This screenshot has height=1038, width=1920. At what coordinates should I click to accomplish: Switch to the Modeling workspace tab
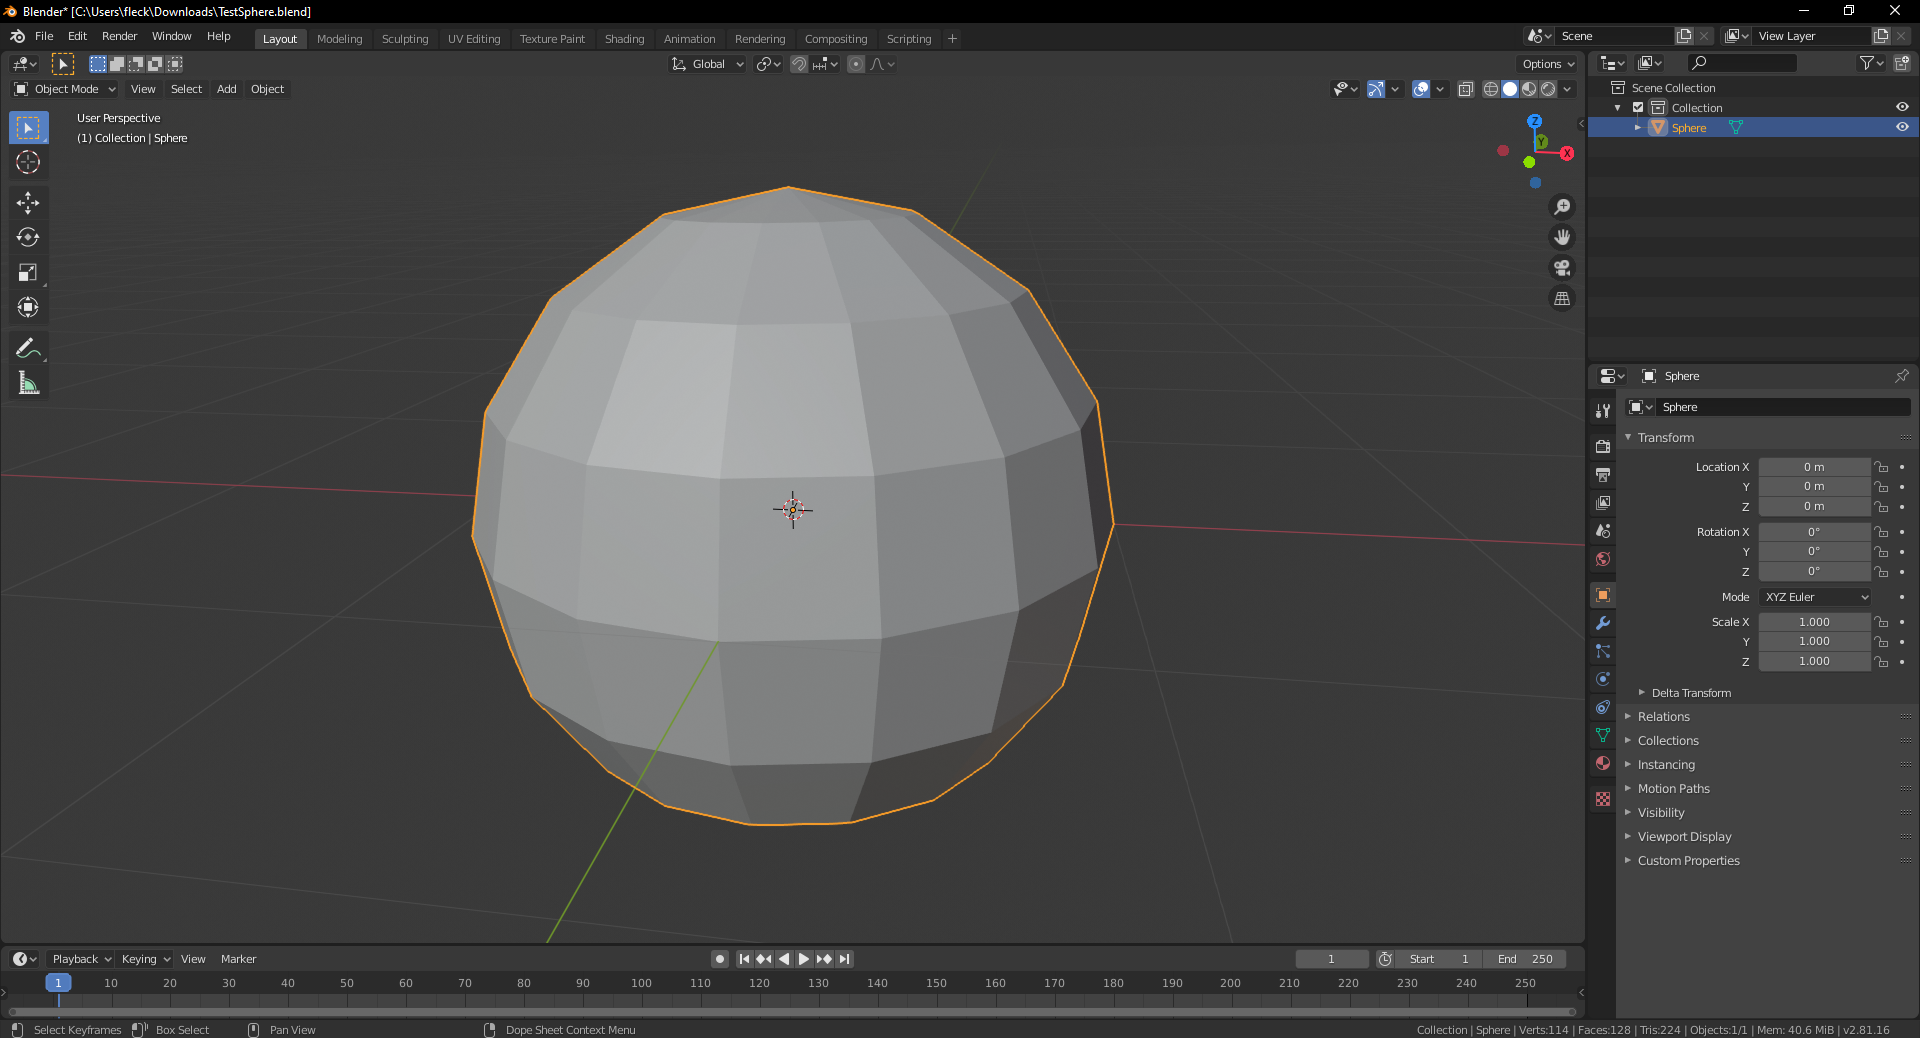click(x=339, y=39)
